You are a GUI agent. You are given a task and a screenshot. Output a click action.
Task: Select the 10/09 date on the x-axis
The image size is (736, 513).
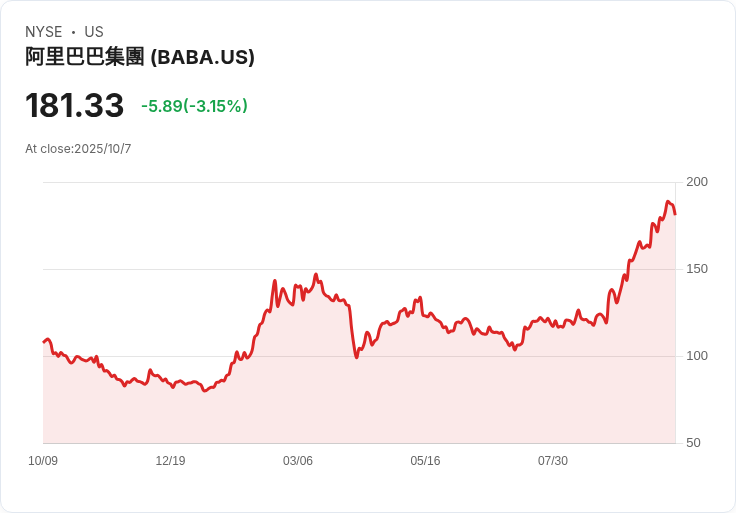pyautogui.click(x=43, y=461)
